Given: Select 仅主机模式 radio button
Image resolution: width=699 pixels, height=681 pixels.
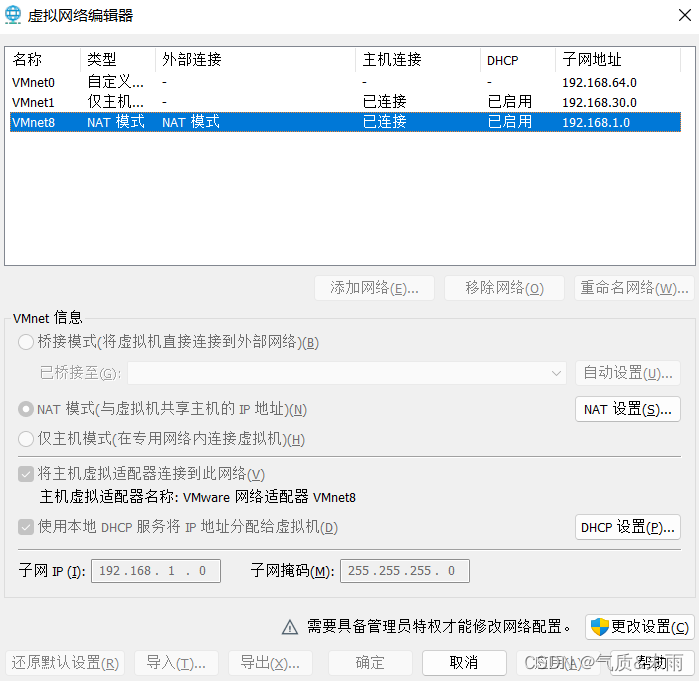Looking at the screenshot, I should pyautogui.click(x=26, y=439).
